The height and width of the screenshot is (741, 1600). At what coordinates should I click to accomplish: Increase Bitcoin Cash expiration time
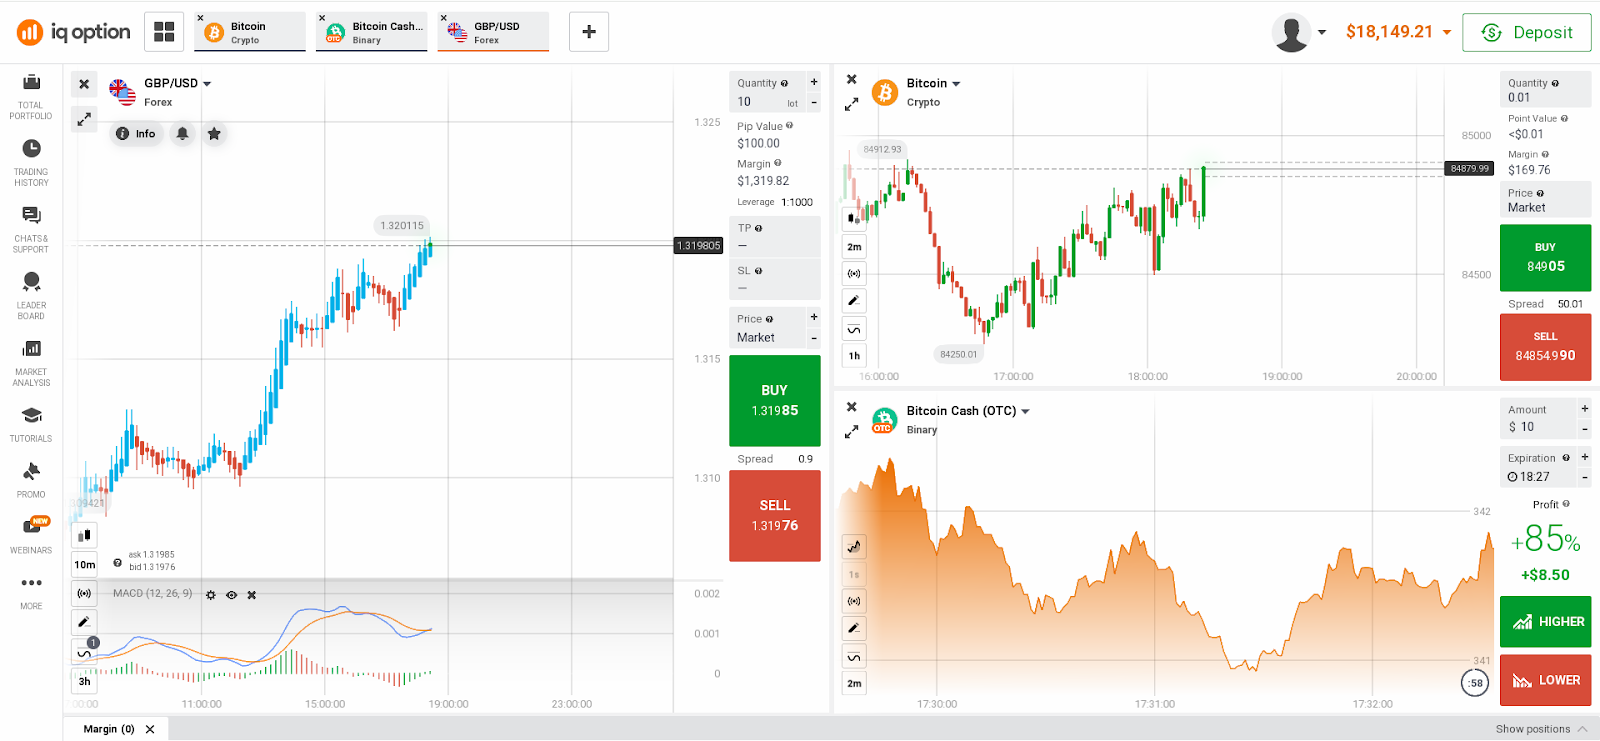coord(1585,457)
